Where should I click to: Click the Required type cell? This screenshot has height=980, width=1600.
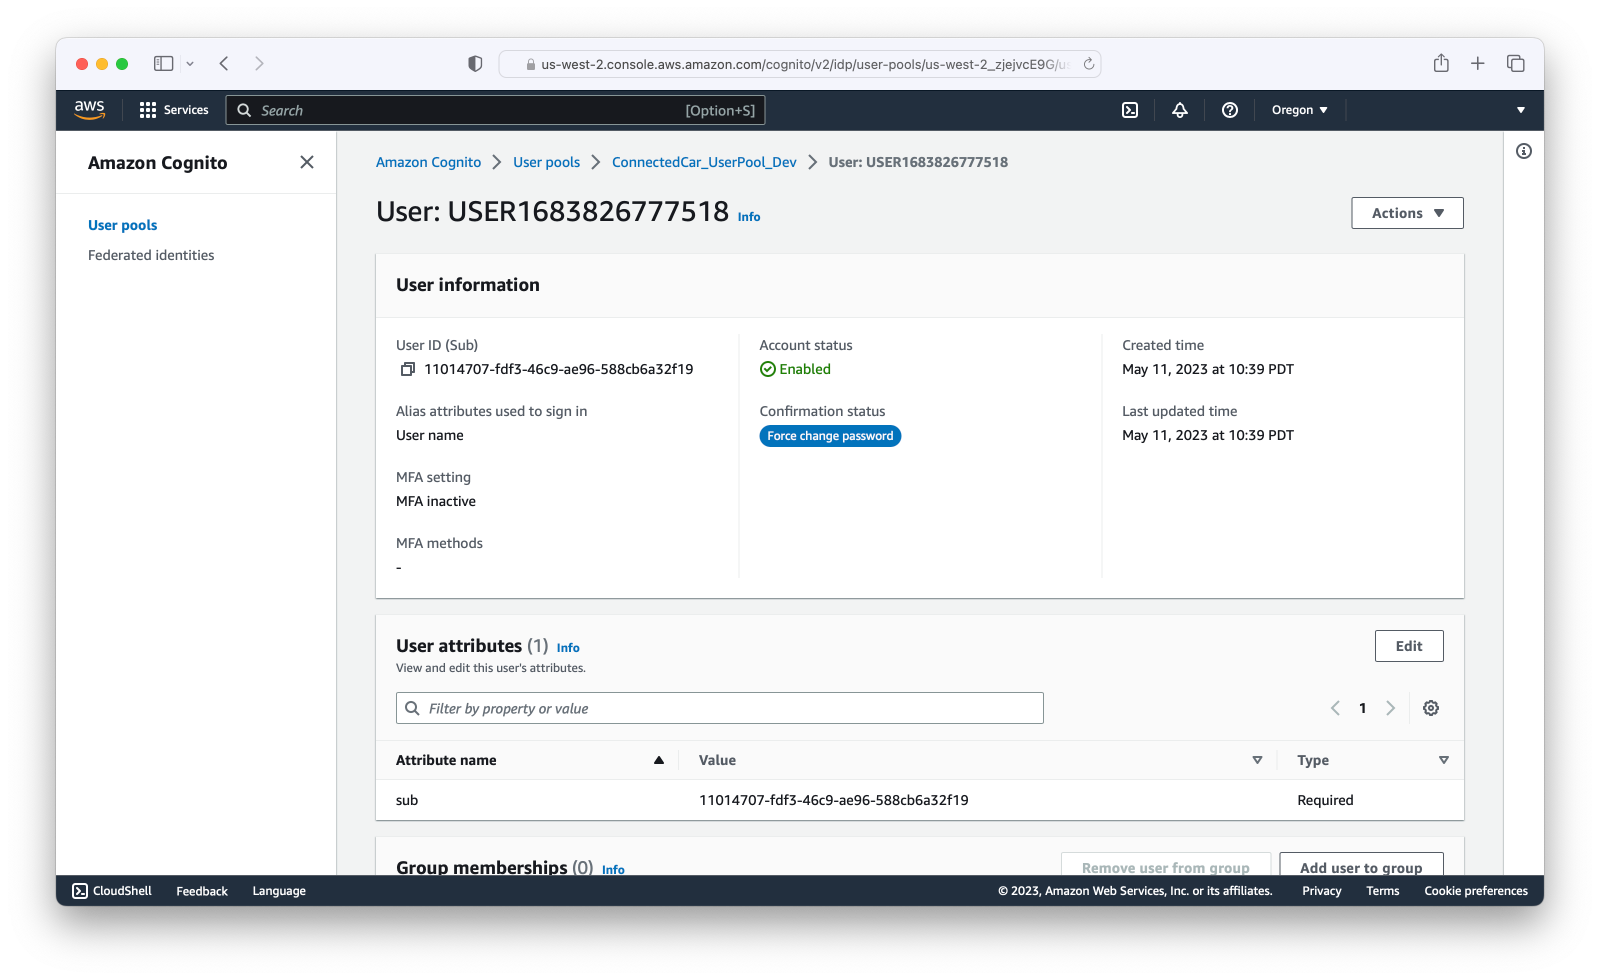tap(1325, 800)
